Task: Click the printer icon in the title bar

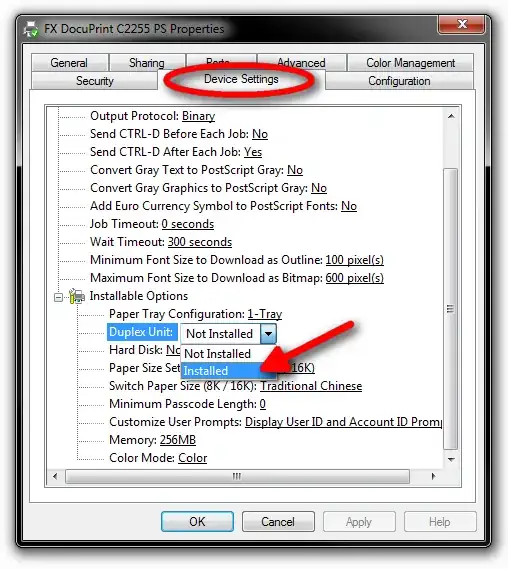Action: pos(30,29)
